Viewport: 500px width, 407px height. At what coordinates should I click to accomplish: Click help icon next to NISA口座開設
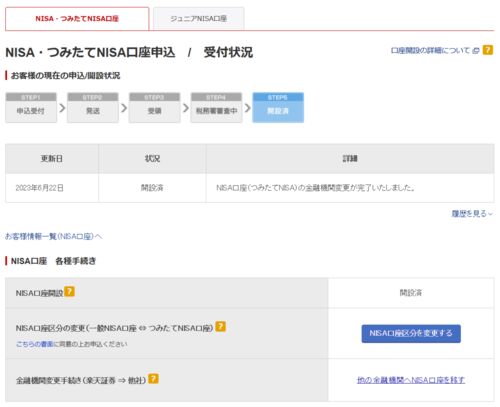[69, 291]
